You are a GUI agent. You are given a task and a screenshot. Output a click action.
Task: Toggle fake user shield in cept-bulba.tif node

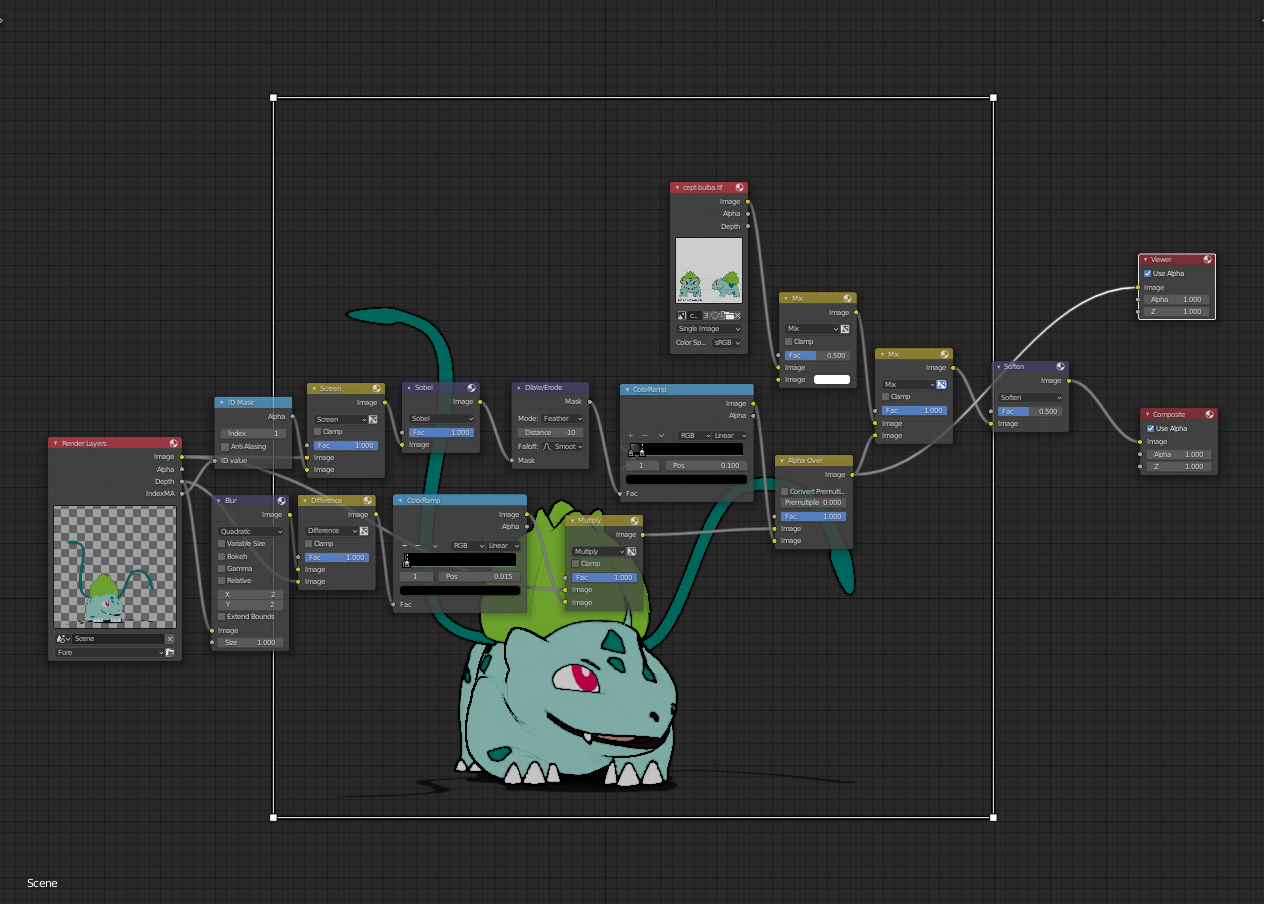click(716, 316)
